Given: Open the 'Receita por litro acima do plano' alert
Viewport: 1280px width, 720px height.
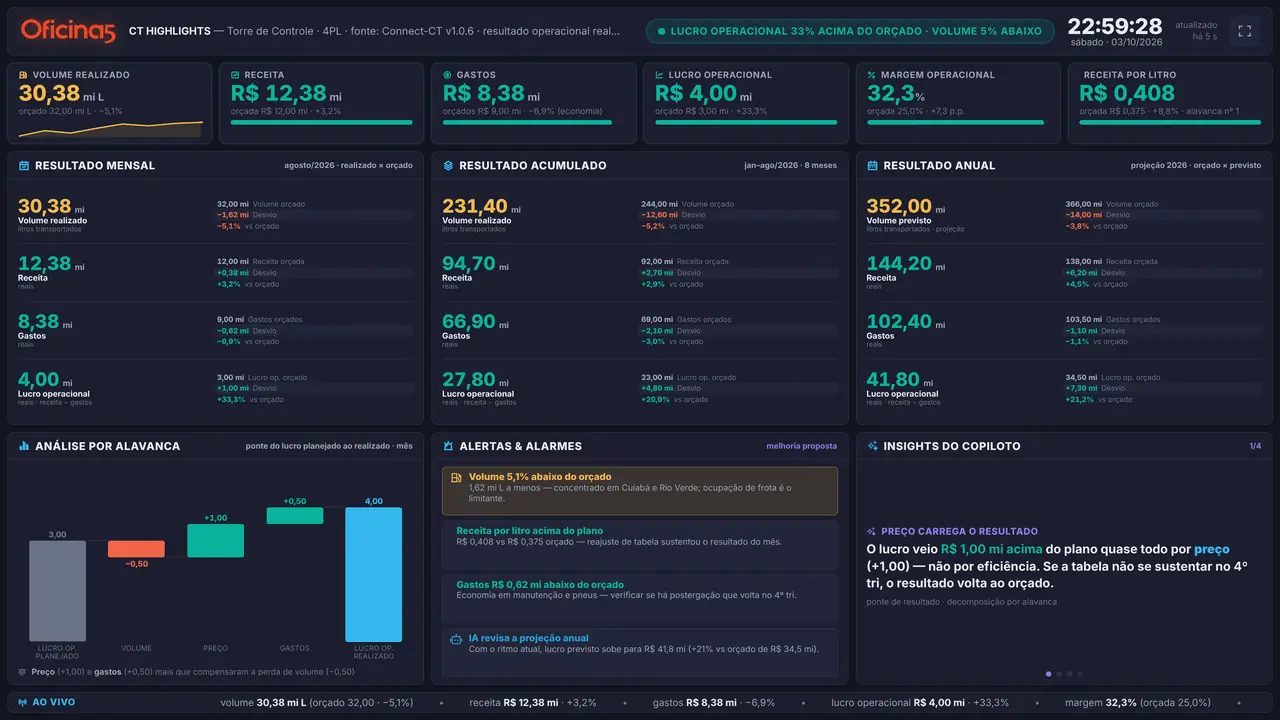Looking at the screenshot, I should (x=640, y=544).
